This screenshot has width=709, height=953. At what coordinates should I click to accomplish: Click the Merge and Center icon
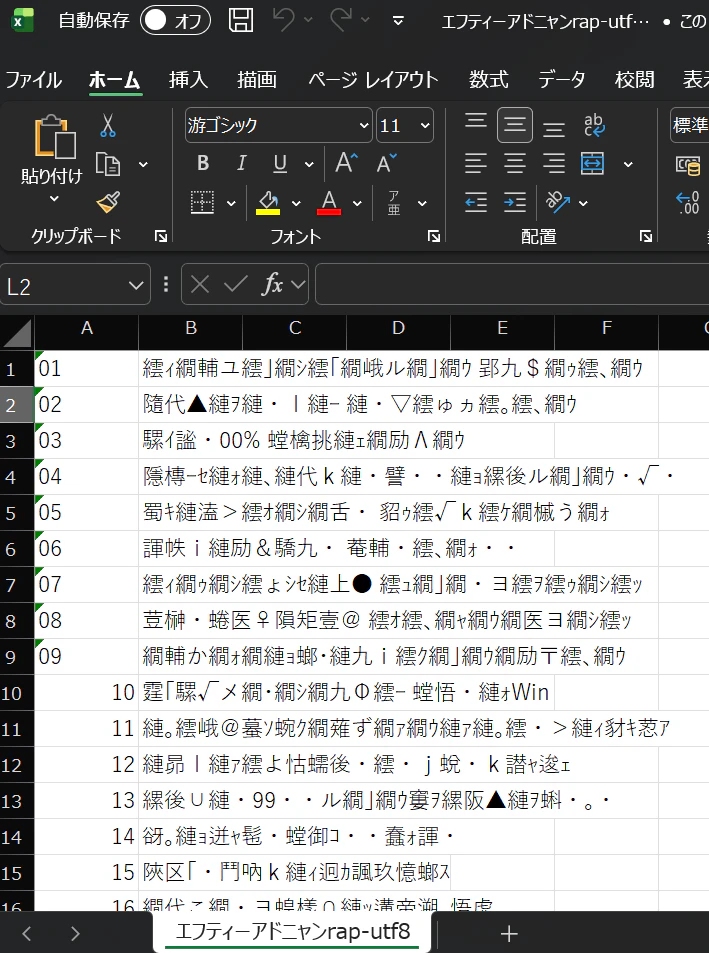click(592, 163)
